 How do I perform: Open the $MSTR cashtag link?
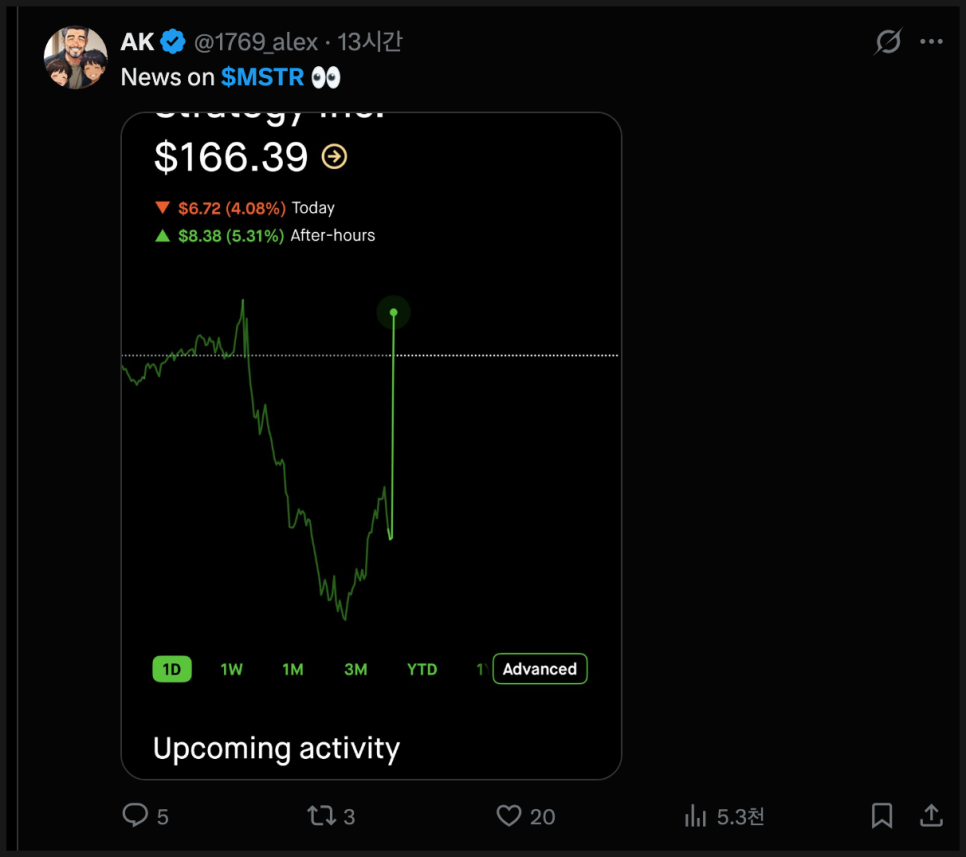pyautogui.click(x=262, y=77)
